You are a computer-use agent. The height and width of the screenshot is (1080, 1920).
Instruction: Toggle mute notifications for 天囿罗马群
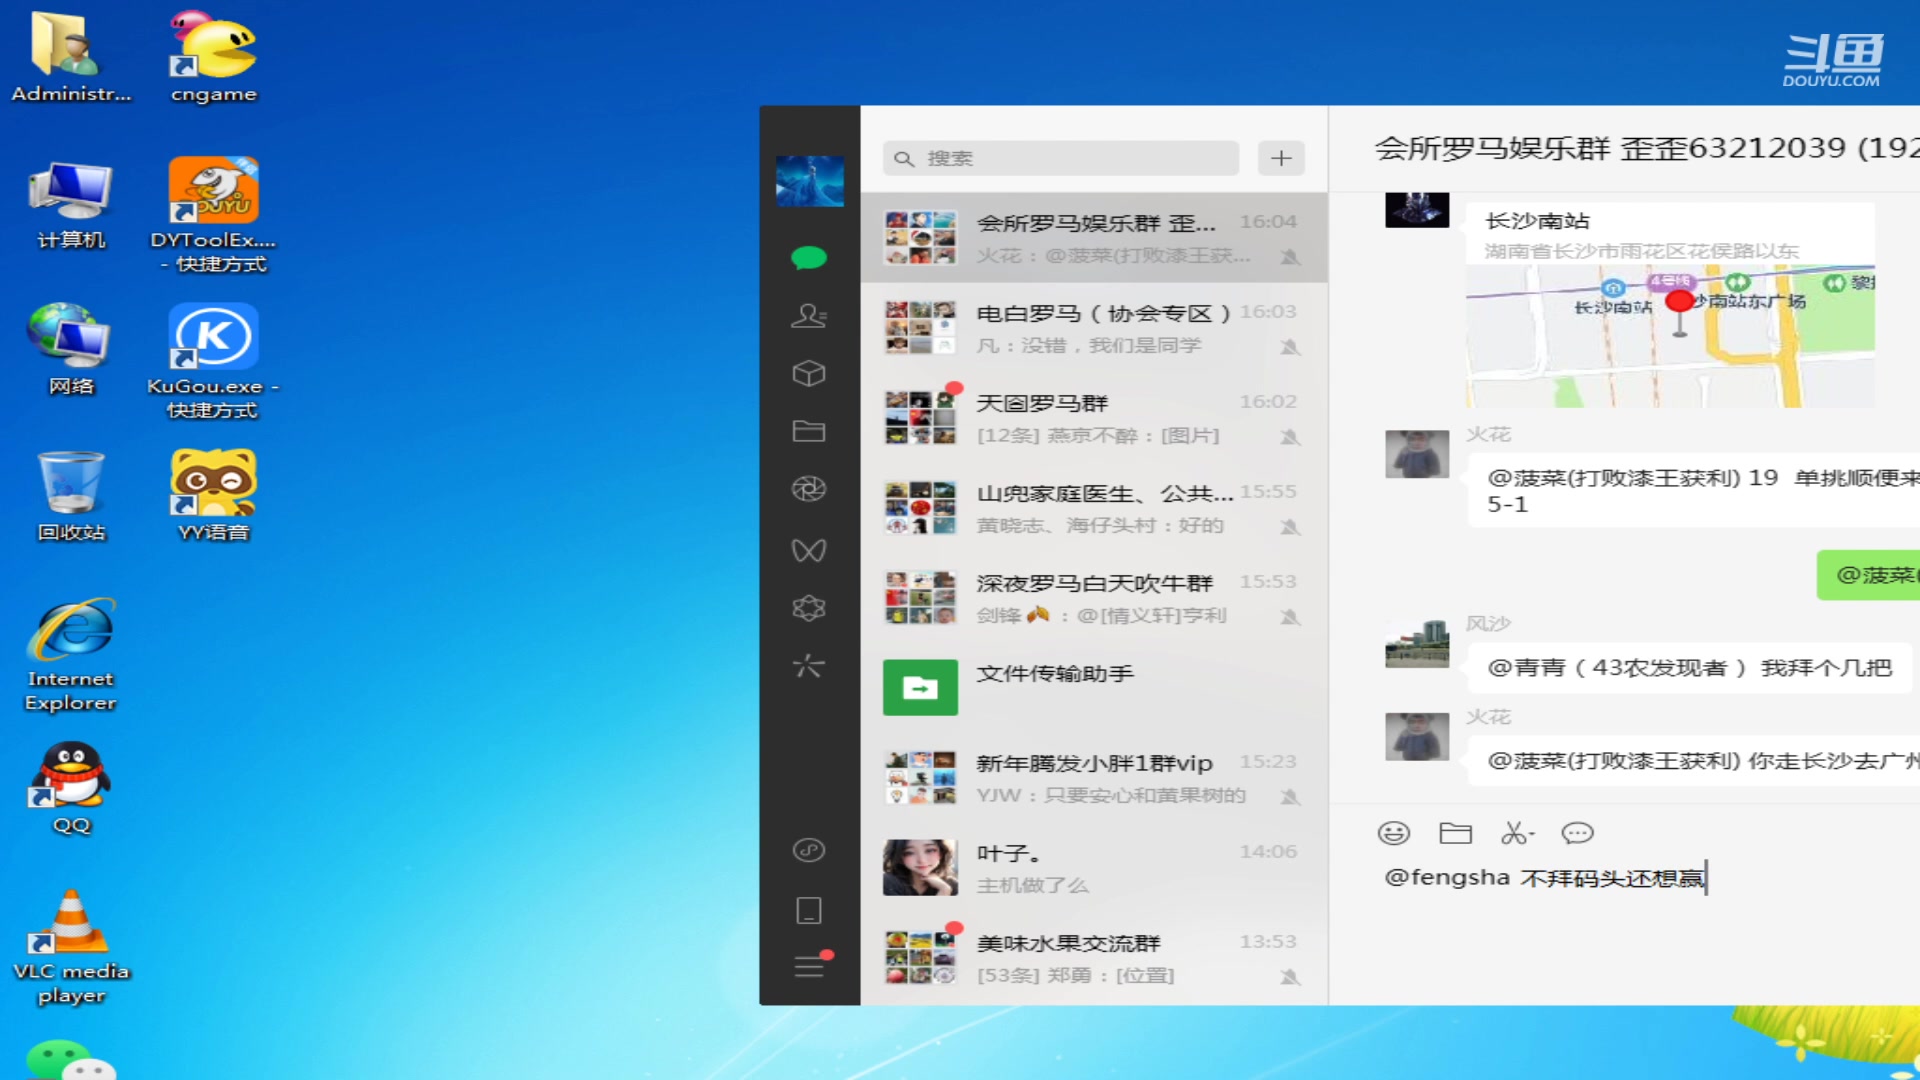point(1291,436)
